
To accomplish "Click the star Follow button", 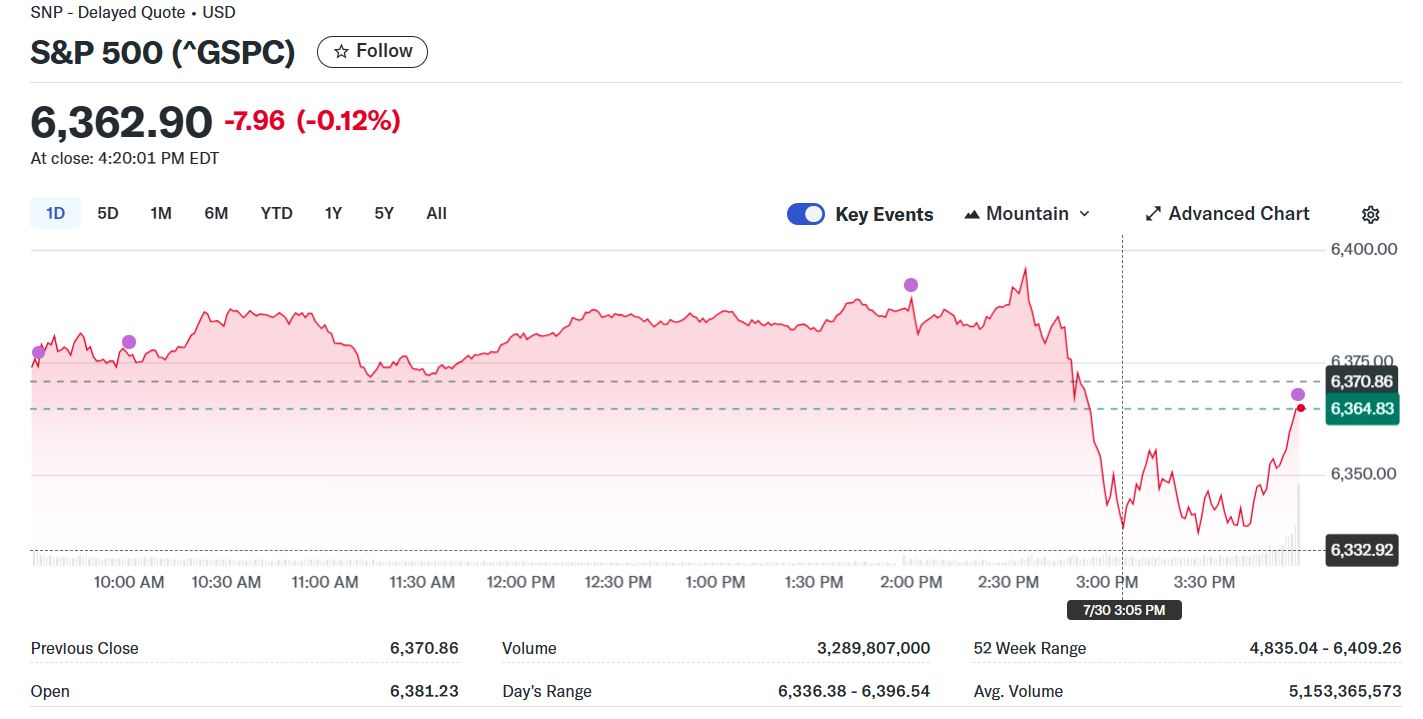I will pos(372,51).
